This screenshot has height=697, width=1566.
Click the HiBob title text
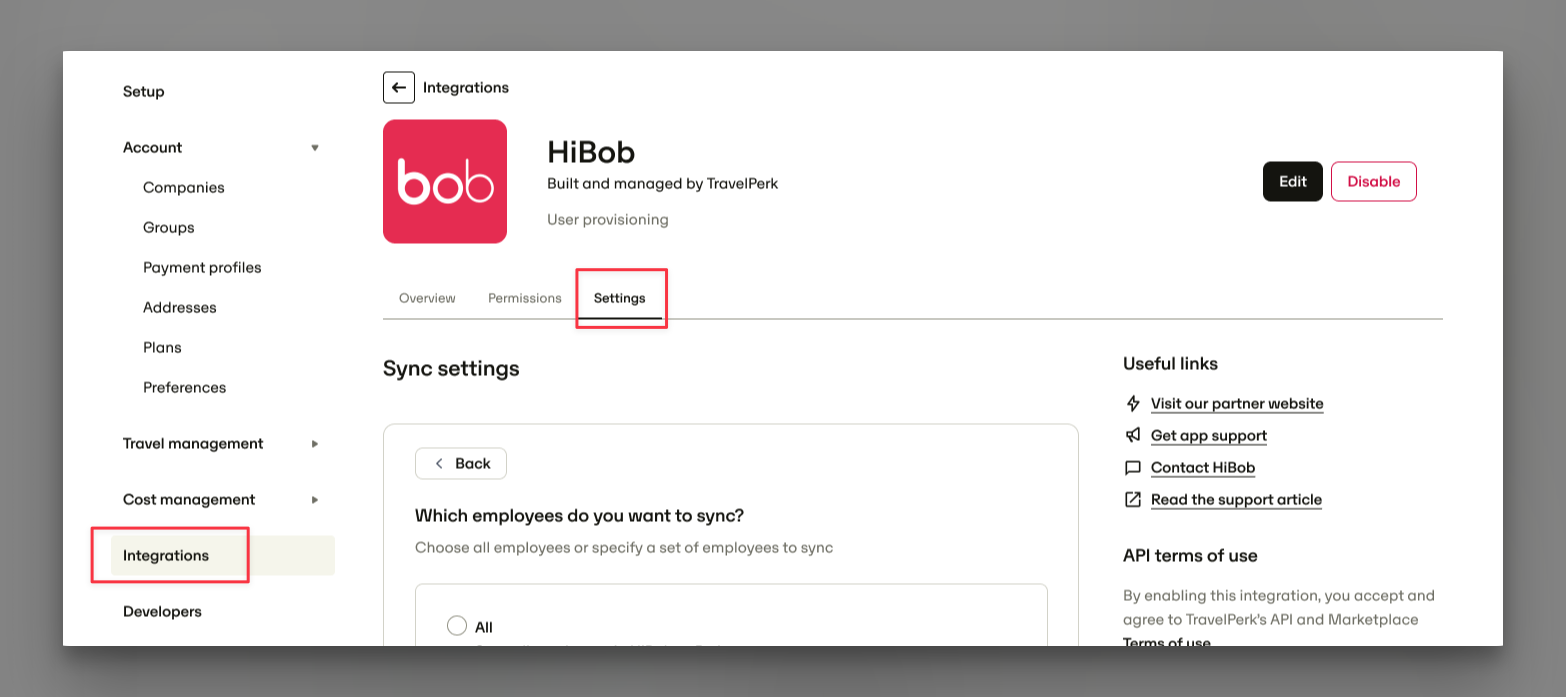click(x=591, y=152)
